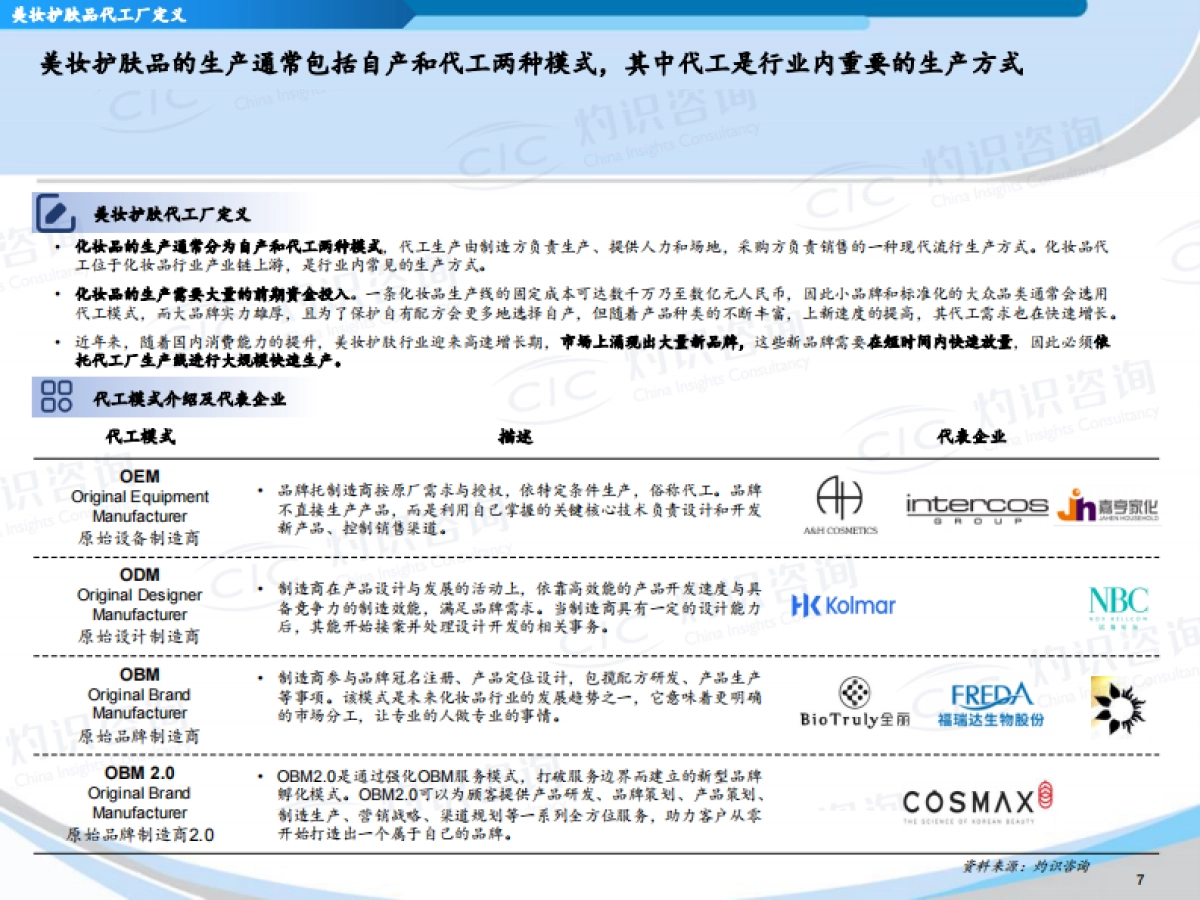Select the FREDA 福瑞达生物股份 logo

tap(991, 705)
